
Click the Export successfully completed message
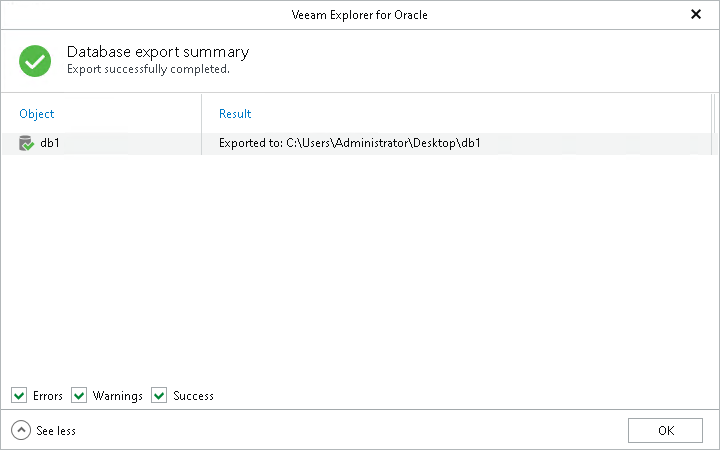[x=148, y=70]
